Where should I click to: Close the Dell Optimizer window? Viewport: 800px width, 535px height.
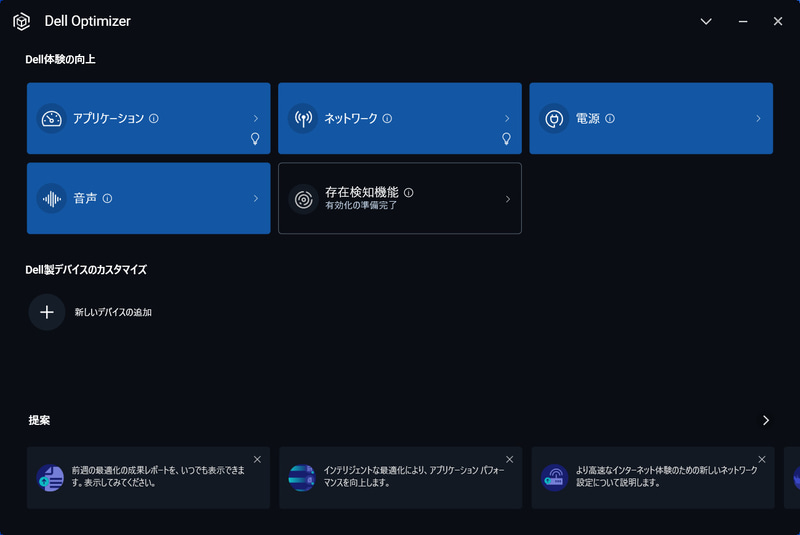pos(778,21)
